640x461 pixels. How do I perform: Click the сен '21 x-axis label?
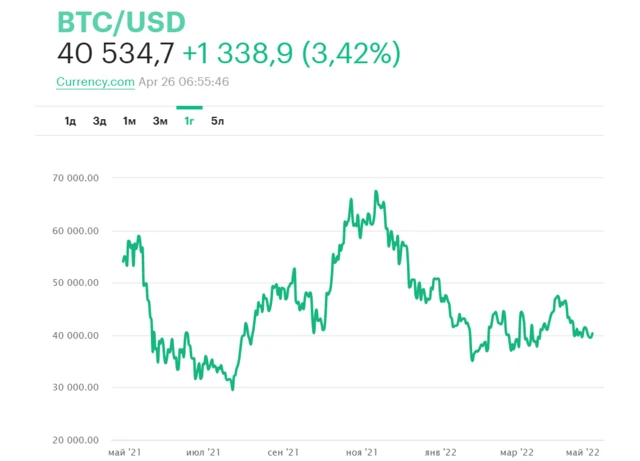point(283,452)
